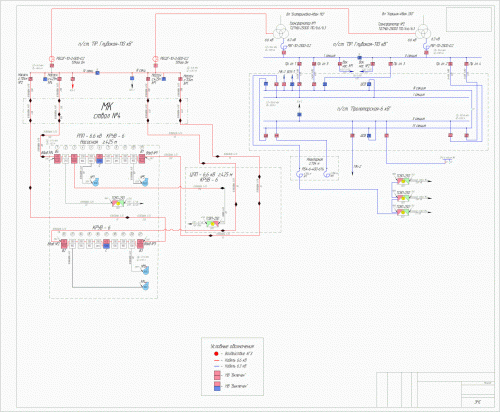The height and width of the screenshot is (412, 500).
Task: Click the left red circular reactor symbol
Action: (x=52, y=59)
